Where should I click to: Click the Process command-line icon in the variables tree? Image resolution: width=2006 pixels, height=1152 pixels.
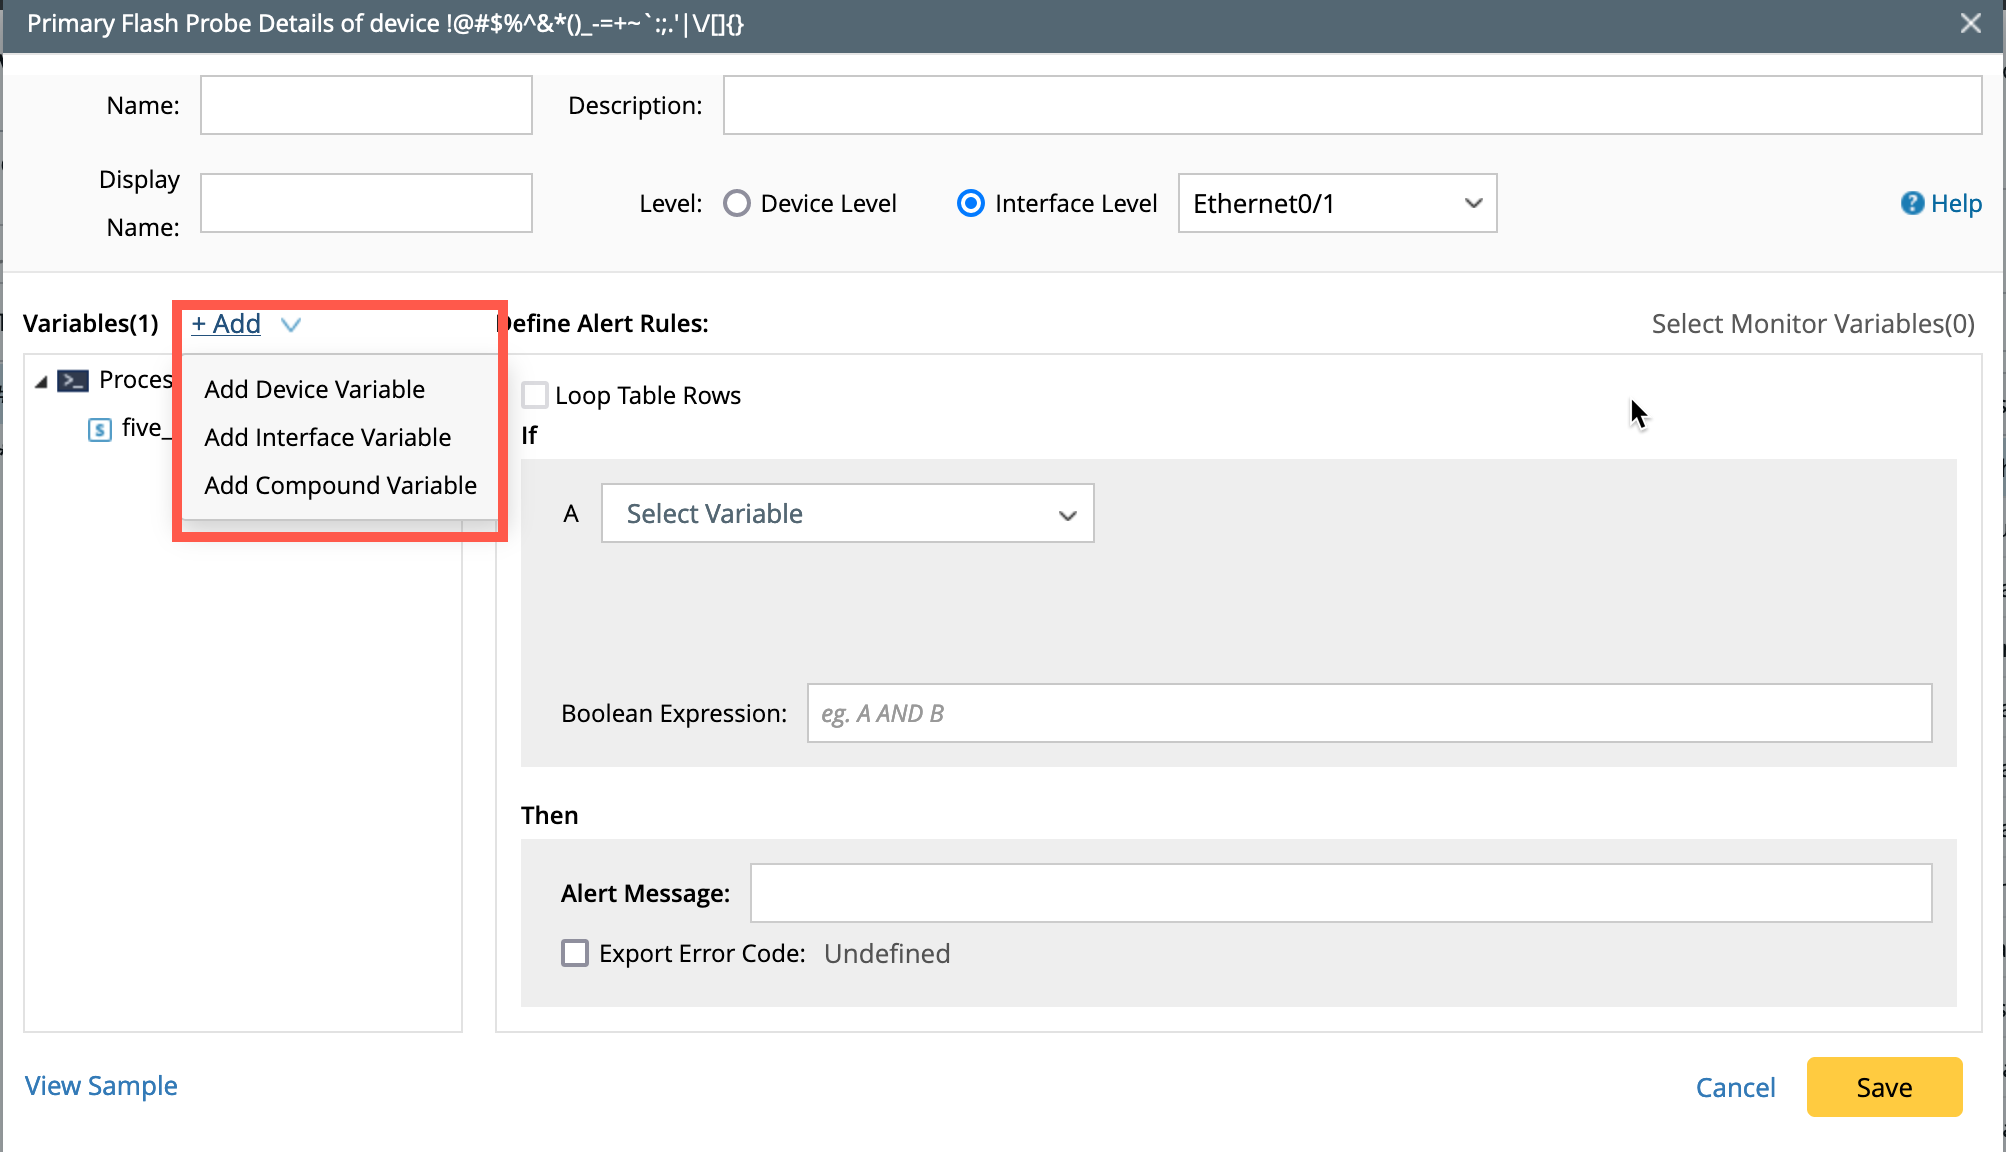(x=73, y=380)
